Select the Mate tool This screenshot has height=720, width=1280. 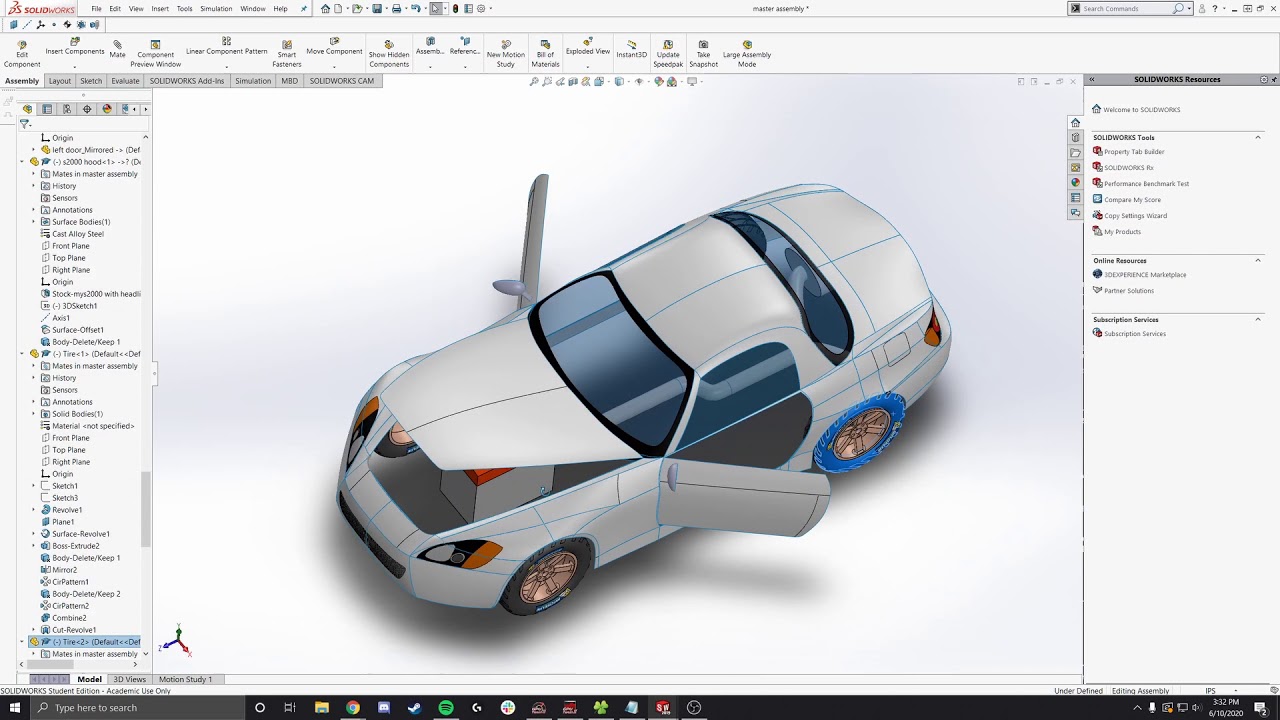click(x=117, y=50)
